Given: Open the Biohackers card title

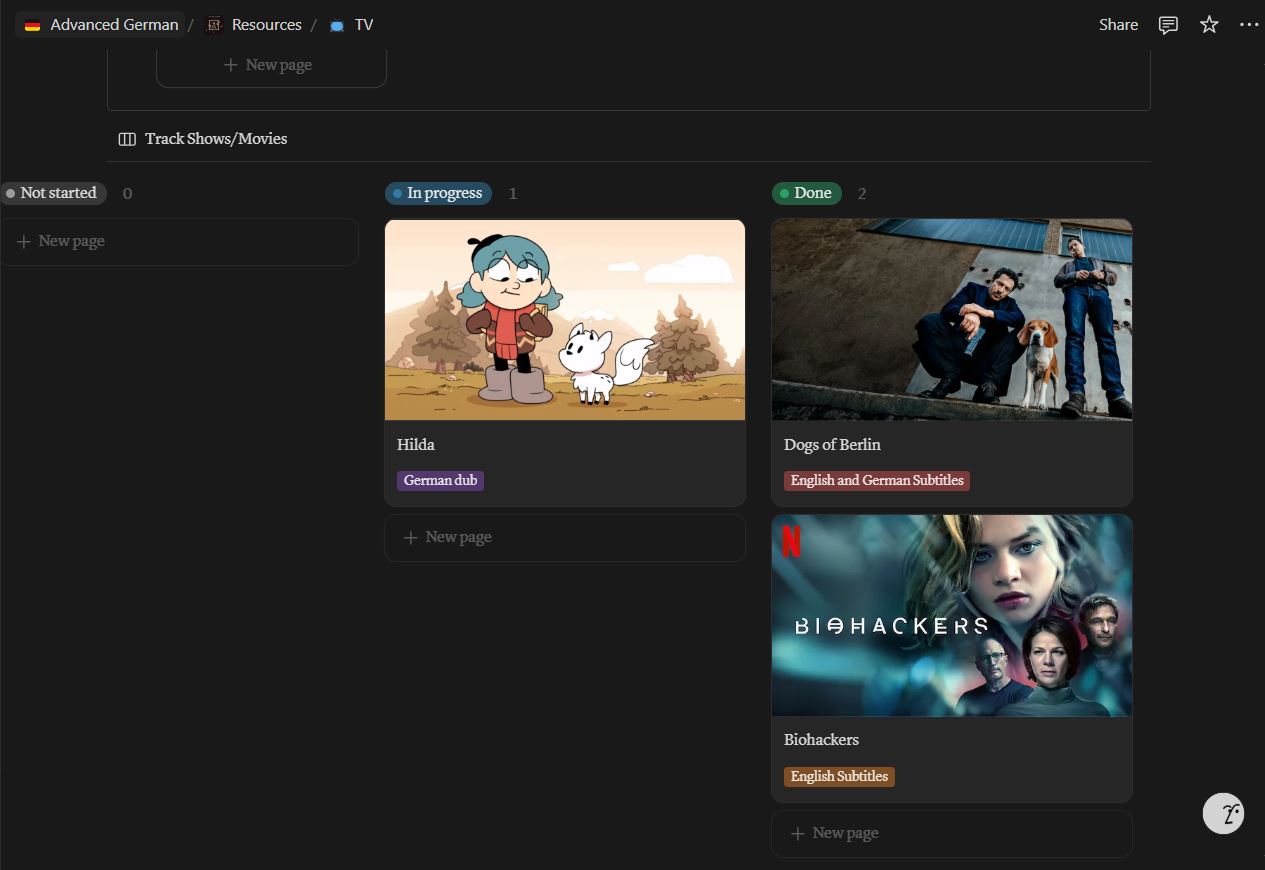Looking at the screenshot, I should [x=821, y=740].
